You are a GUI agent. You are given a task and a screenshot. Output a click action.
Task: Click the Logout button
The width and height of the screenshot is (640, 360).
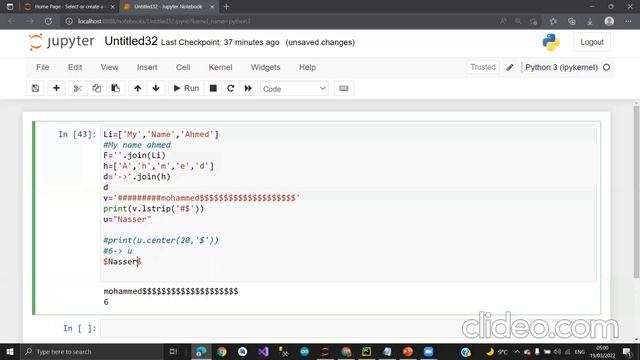[592, 42]
